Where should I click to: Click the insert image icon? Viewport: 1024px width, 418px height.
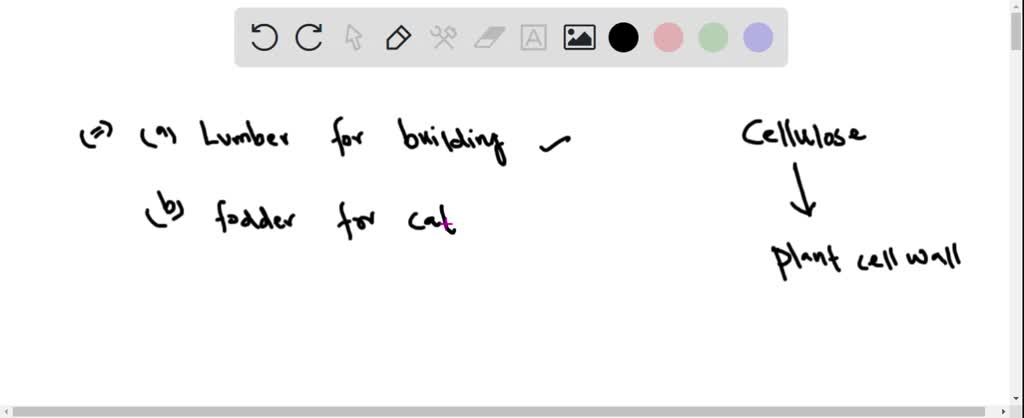click(x=579, y=38)
